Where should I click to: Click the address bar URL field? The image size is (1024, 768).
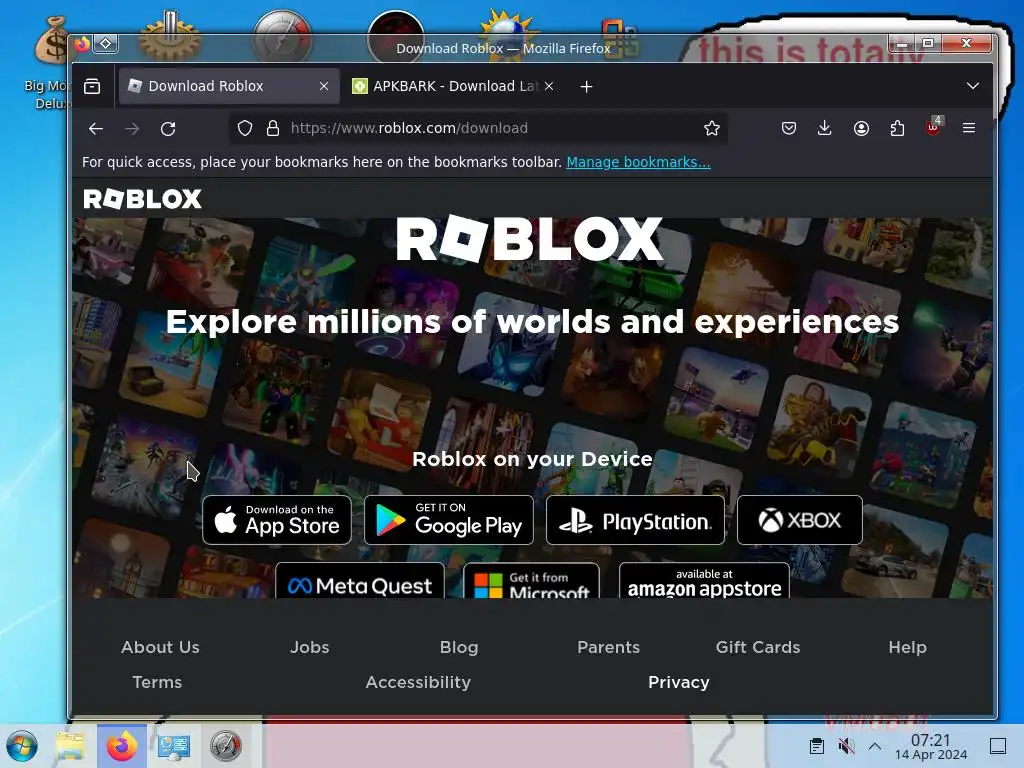pos(480,129)
